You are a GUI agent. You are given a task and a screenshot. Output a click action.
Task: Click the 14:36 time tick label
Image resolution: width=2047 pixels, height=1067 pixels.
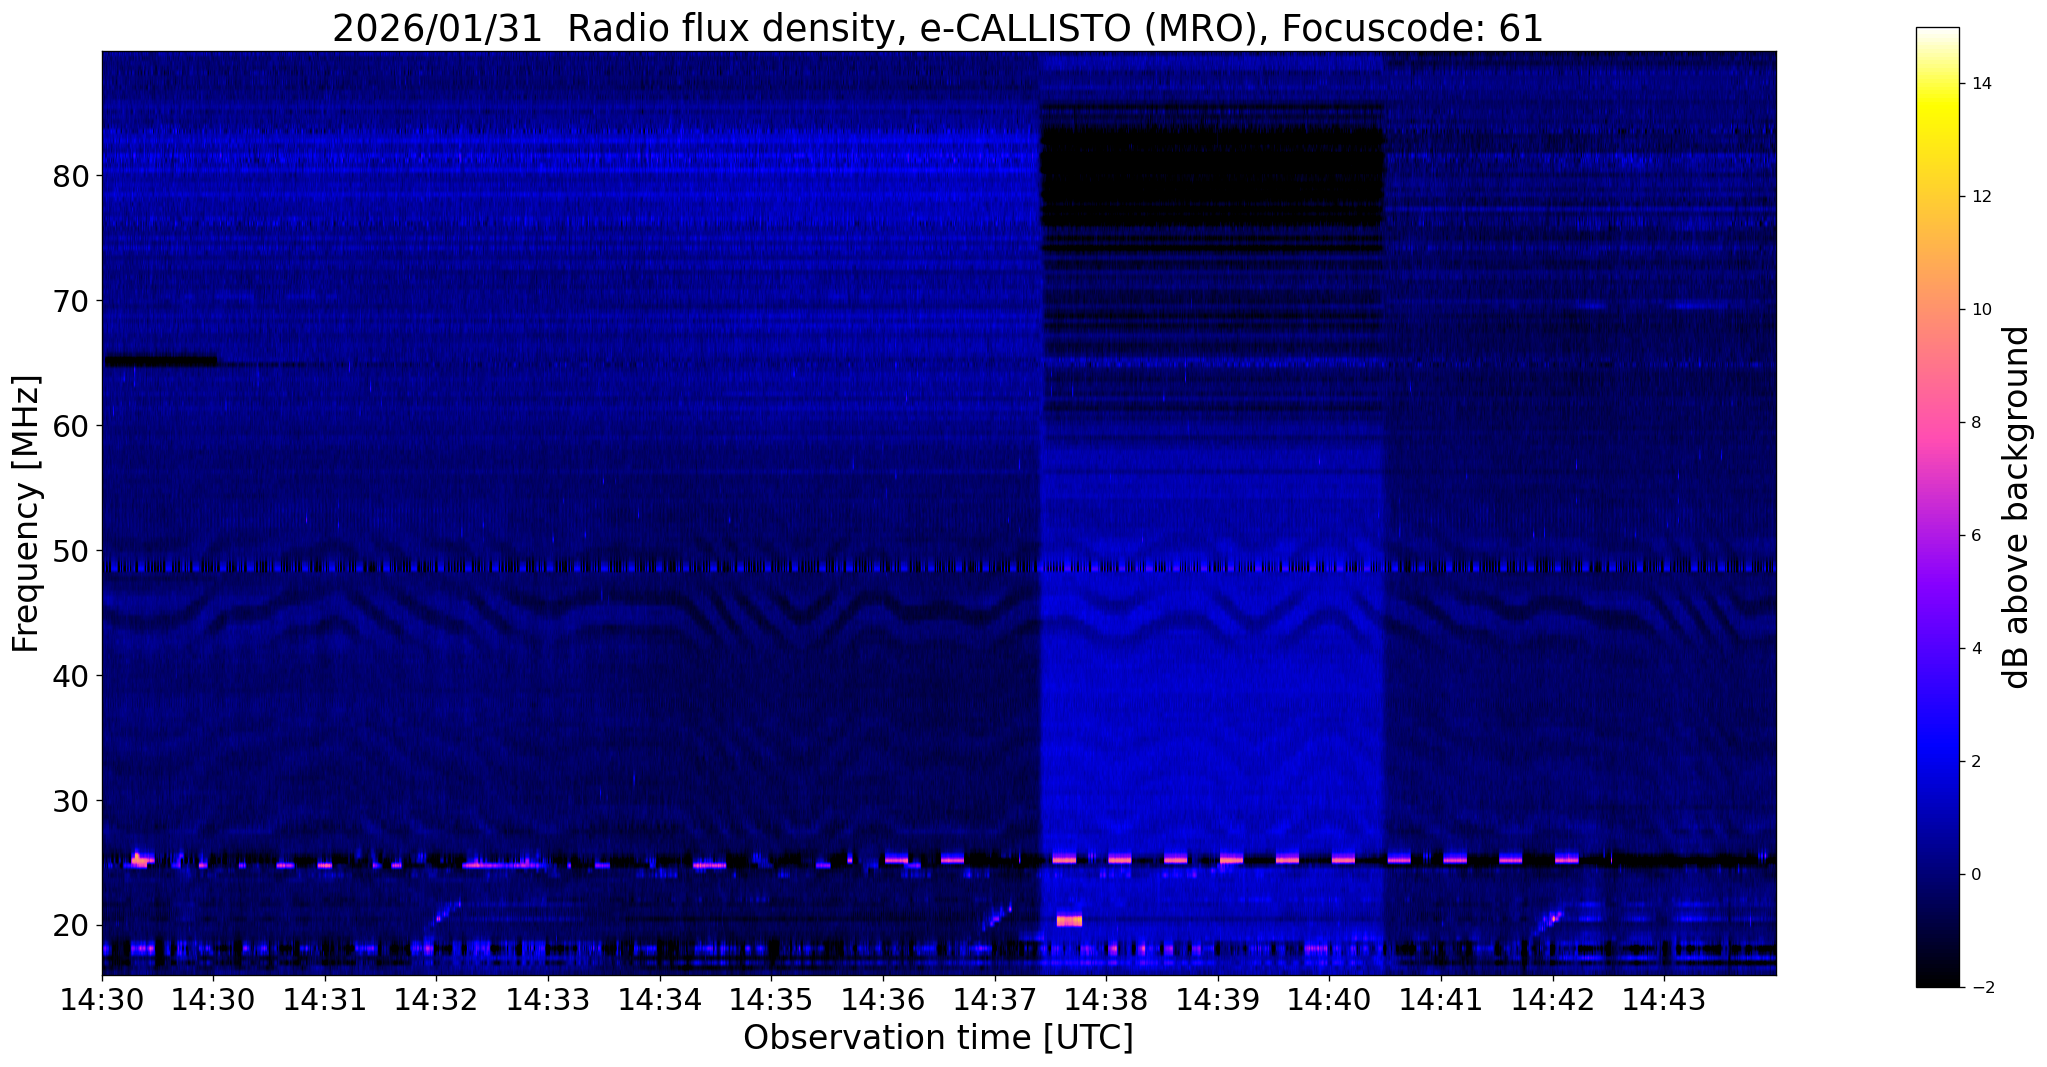pyautogui.click(x=882, y=999)
